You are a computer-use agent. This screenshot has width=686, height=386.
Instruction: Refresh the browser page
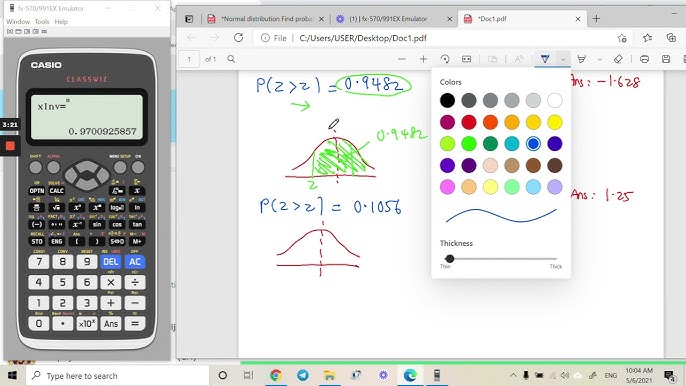(x=238, y=38)
